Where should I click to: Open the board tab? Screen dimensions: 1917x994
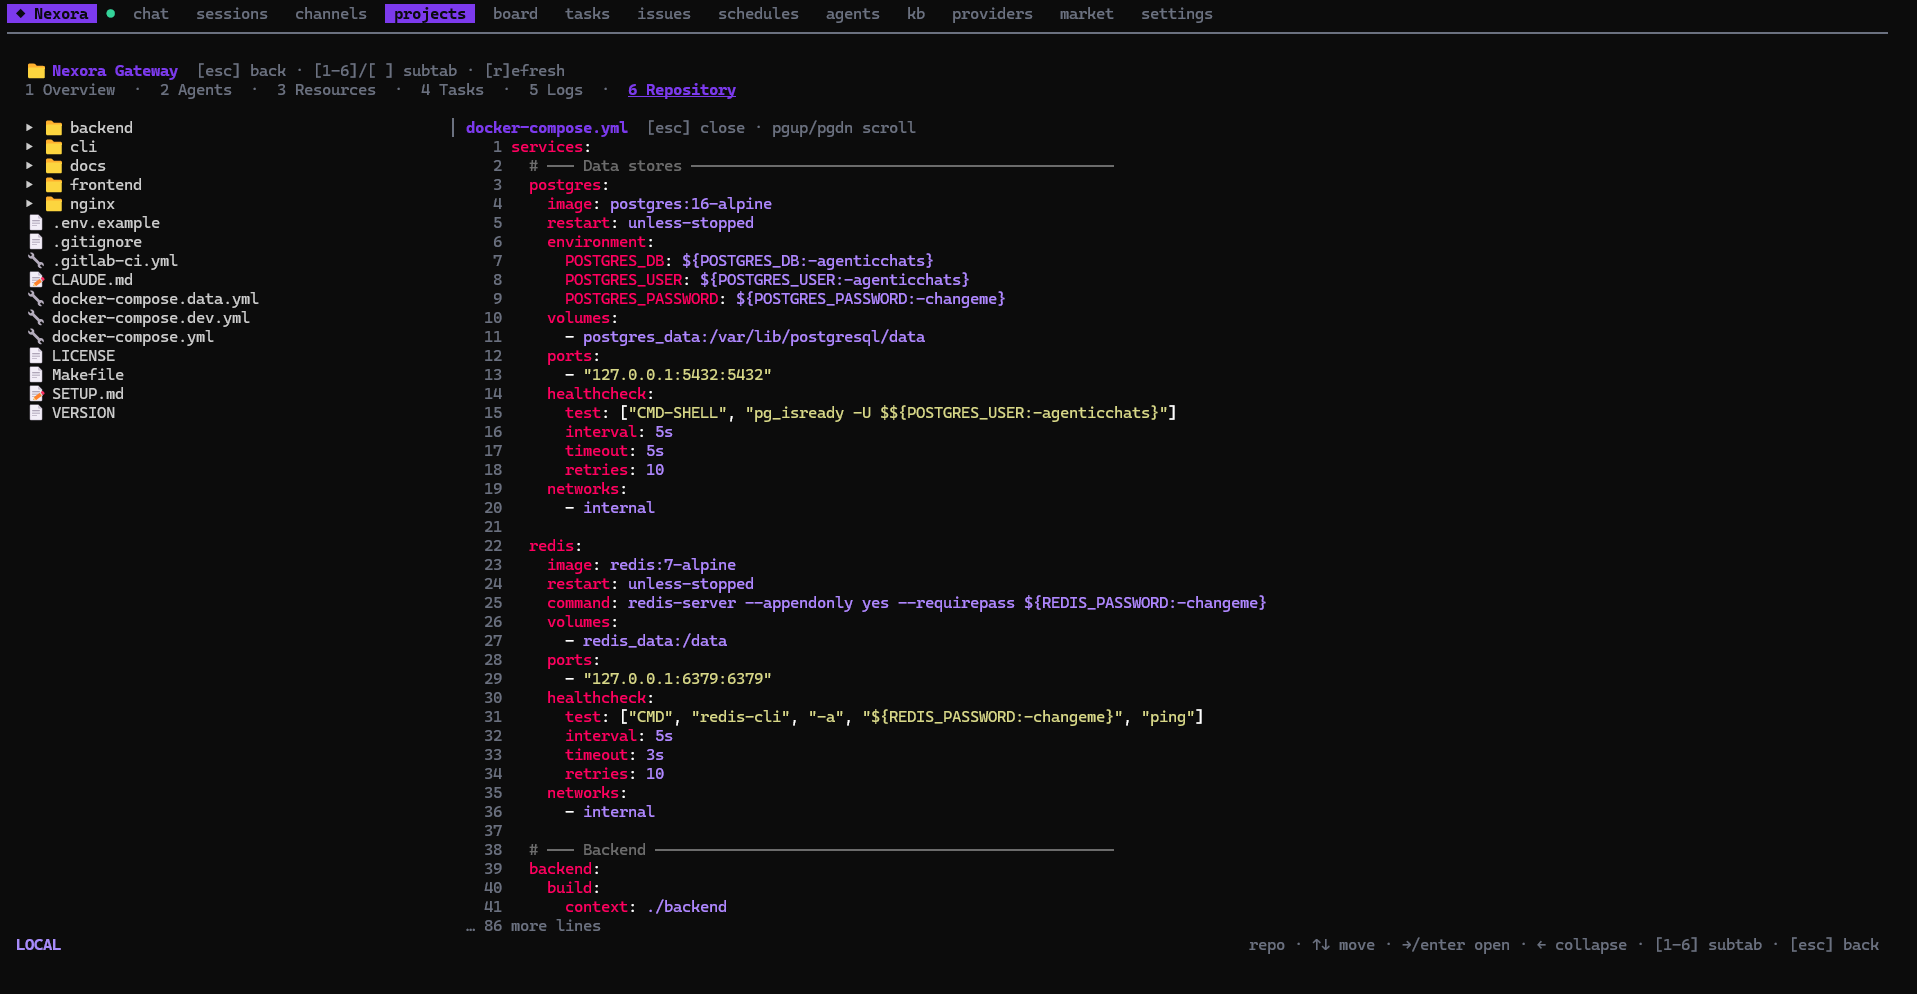[x=515, y=14]
